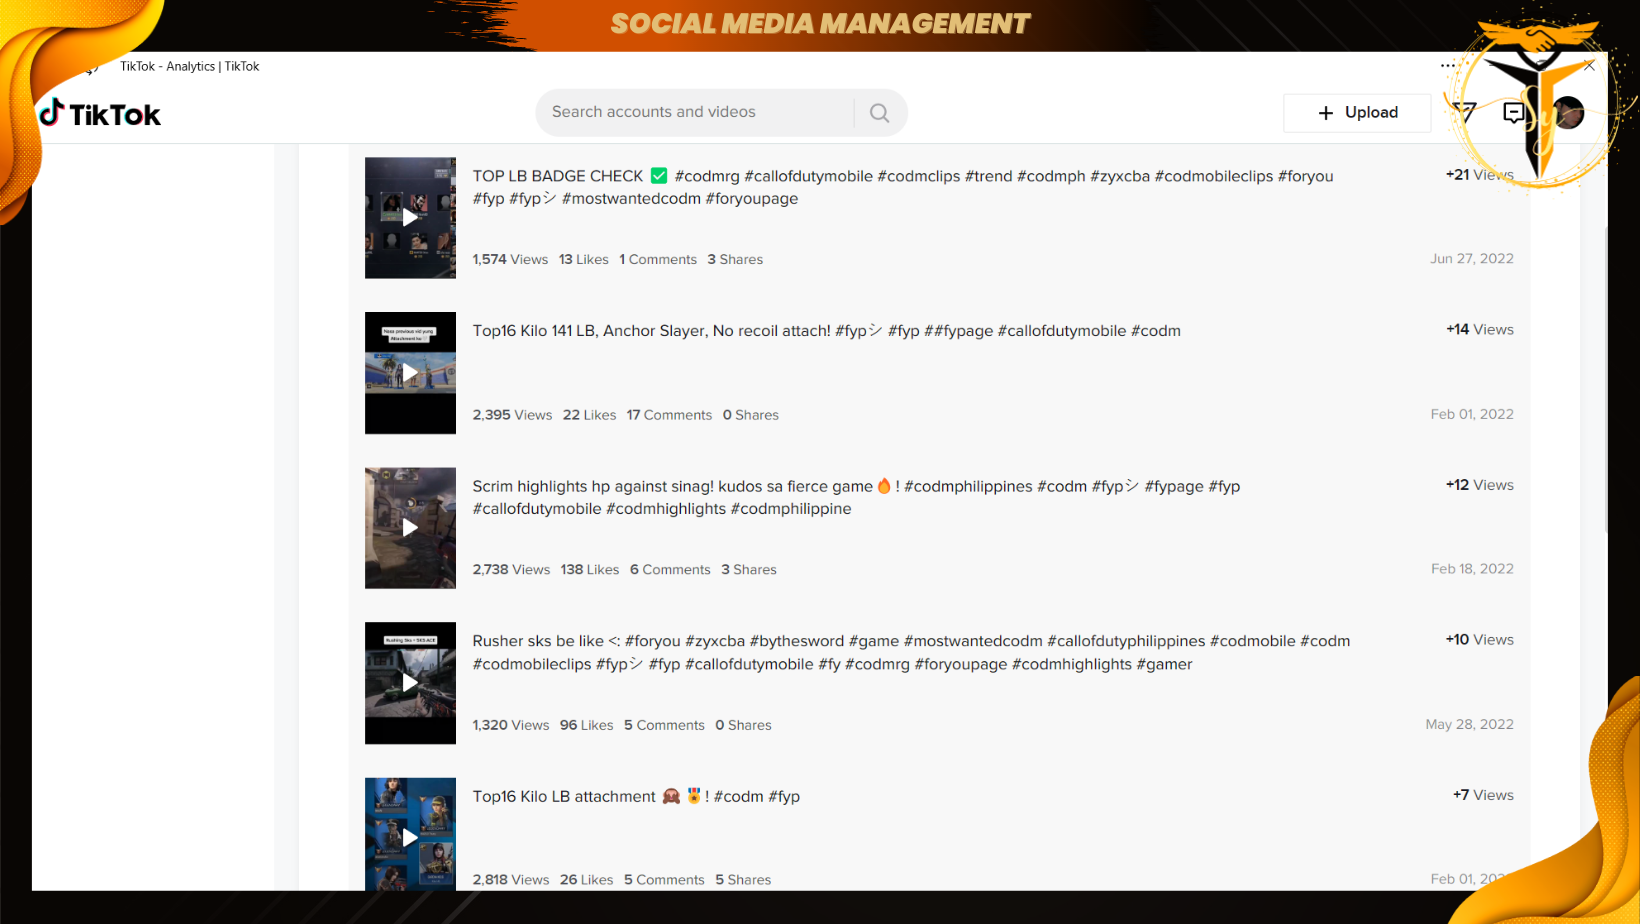1640x924 pixels.
Task: Click the #codmhighlights hashtag in the Scrim caption
Action: pos(666,509)
